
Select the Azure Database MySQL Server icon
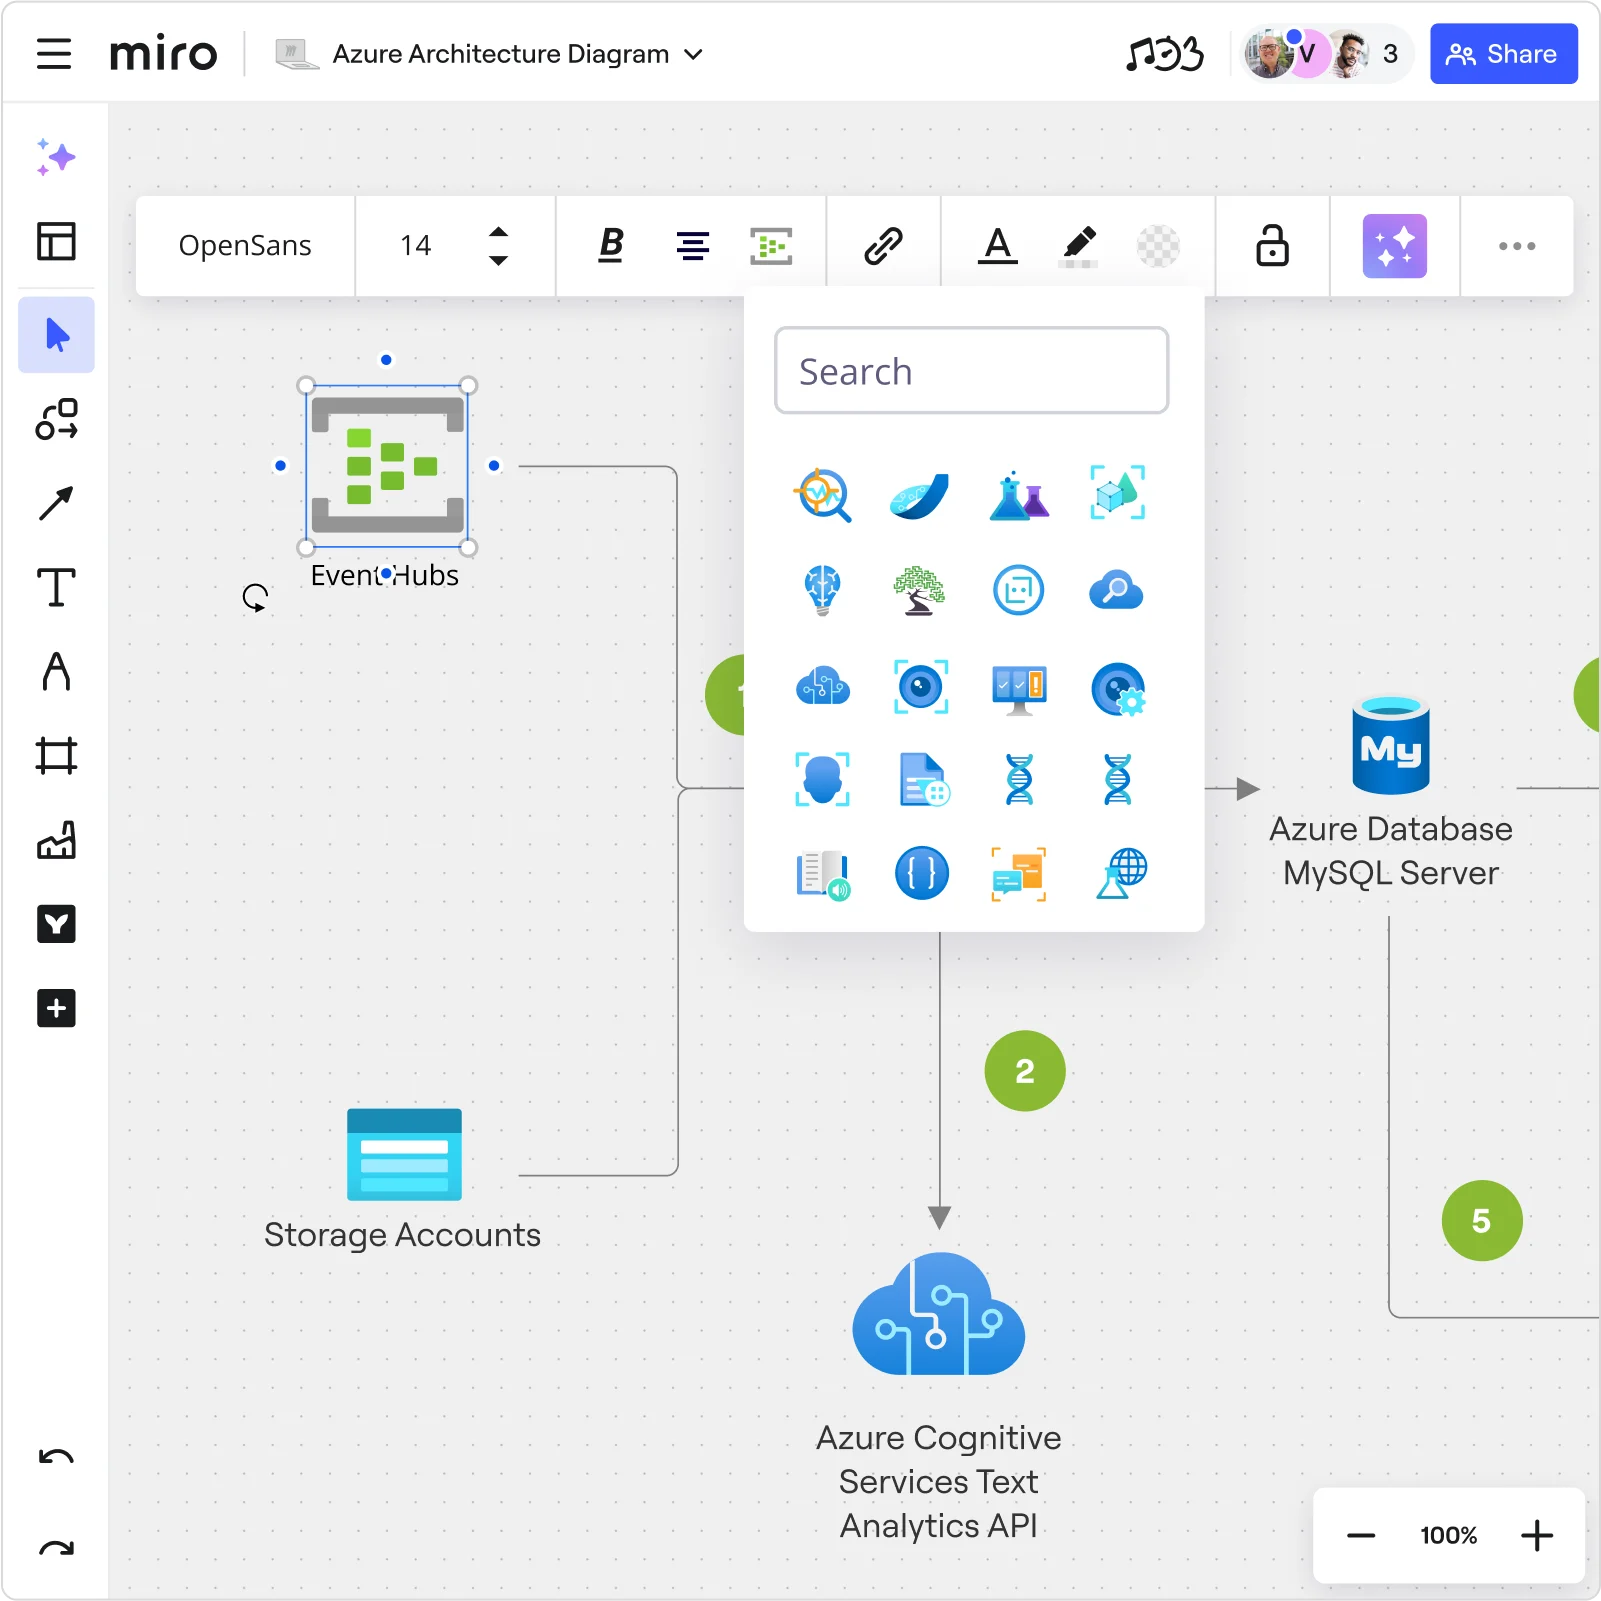coord(1390,745)
